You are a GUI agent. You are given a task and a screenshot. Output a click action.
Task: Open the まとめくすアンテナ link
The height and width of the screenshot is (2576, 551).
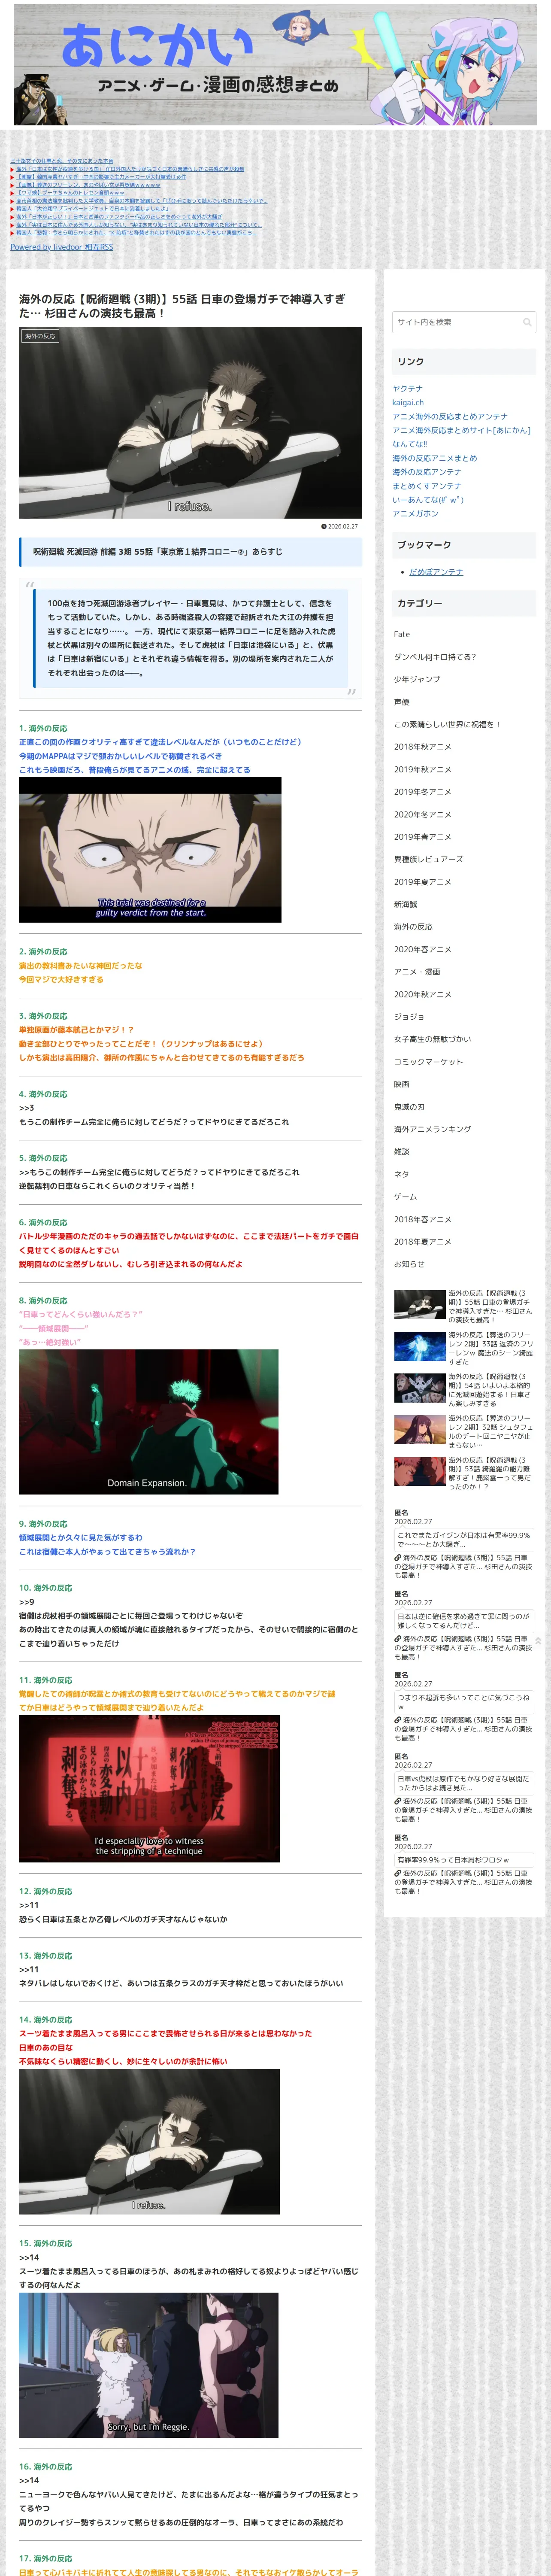pos(426,486)
